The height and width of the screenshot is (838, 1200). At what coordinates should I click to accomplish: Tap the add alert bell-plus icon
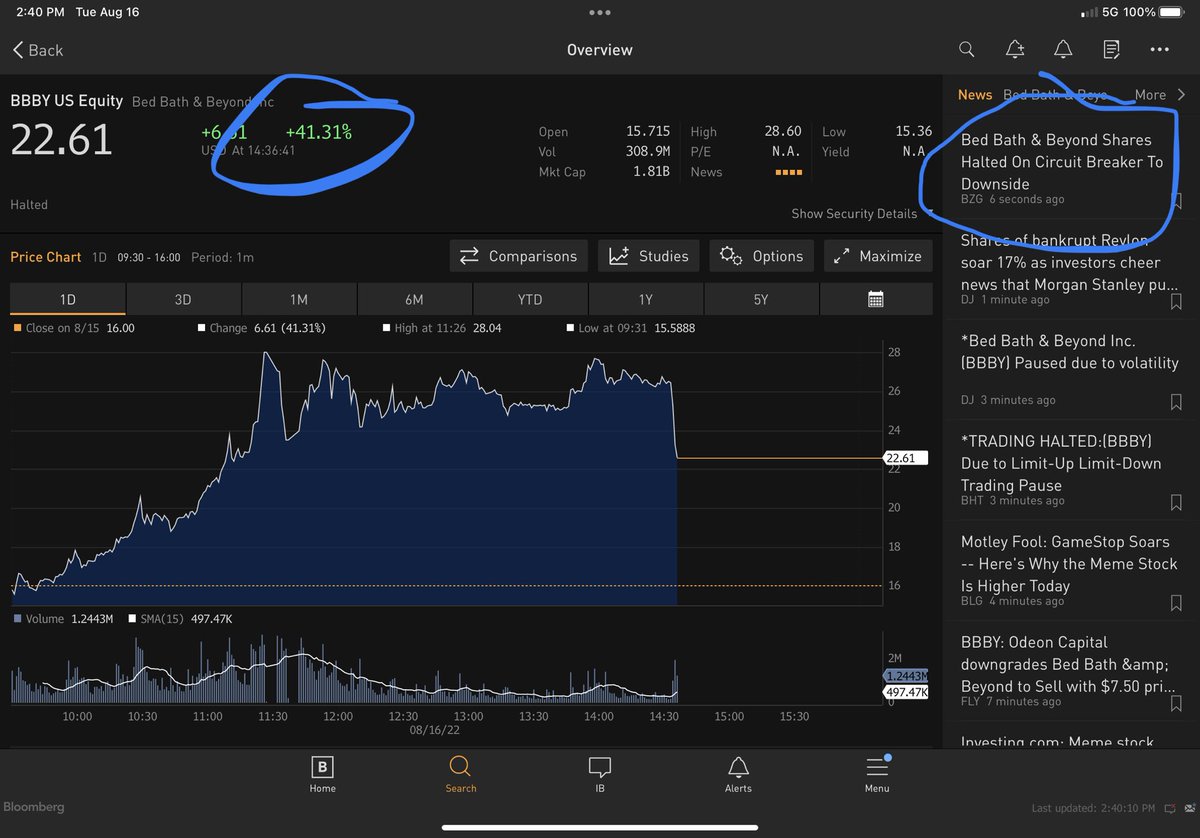(x=1014, y=49)
